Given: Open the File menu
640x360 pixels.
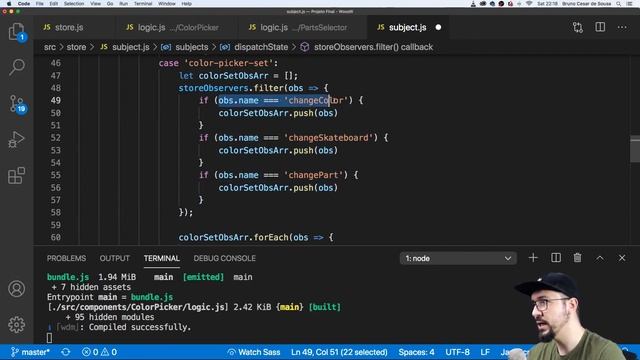Looking at the screenshot, I should click(40, 3).
